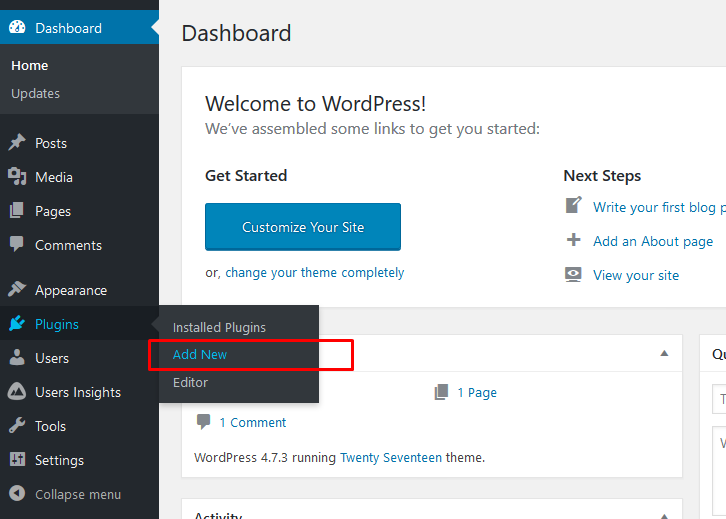Choose Add New in Plugins flyout

(x=200, y=355)
